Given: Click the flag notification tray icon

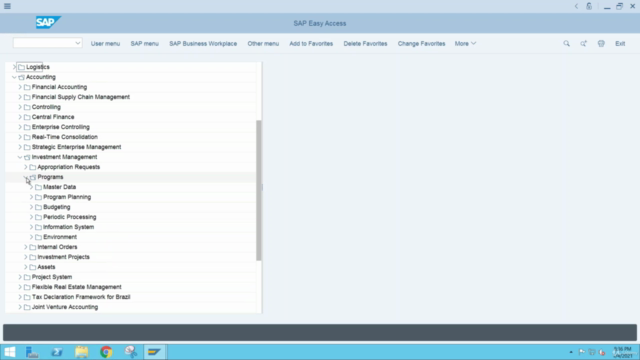Looking at the screenshot, I should tap(582, 352).
